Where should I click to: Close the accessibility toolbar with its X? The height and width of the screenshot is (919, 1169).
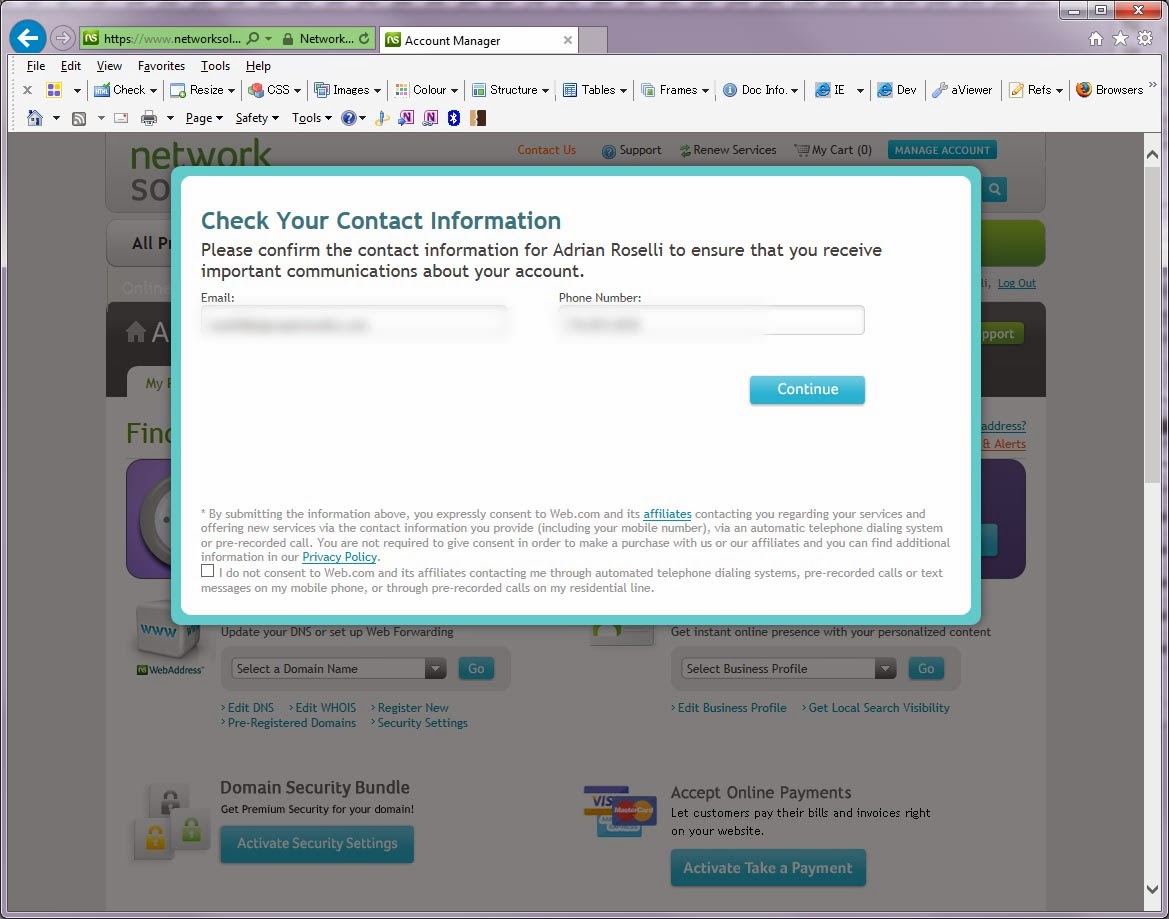(28, 90)
